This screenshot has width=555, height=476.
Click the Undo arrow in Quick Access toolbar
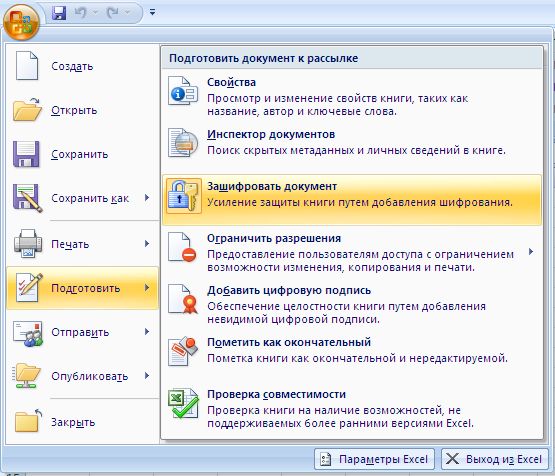click(x=80, y=13)
